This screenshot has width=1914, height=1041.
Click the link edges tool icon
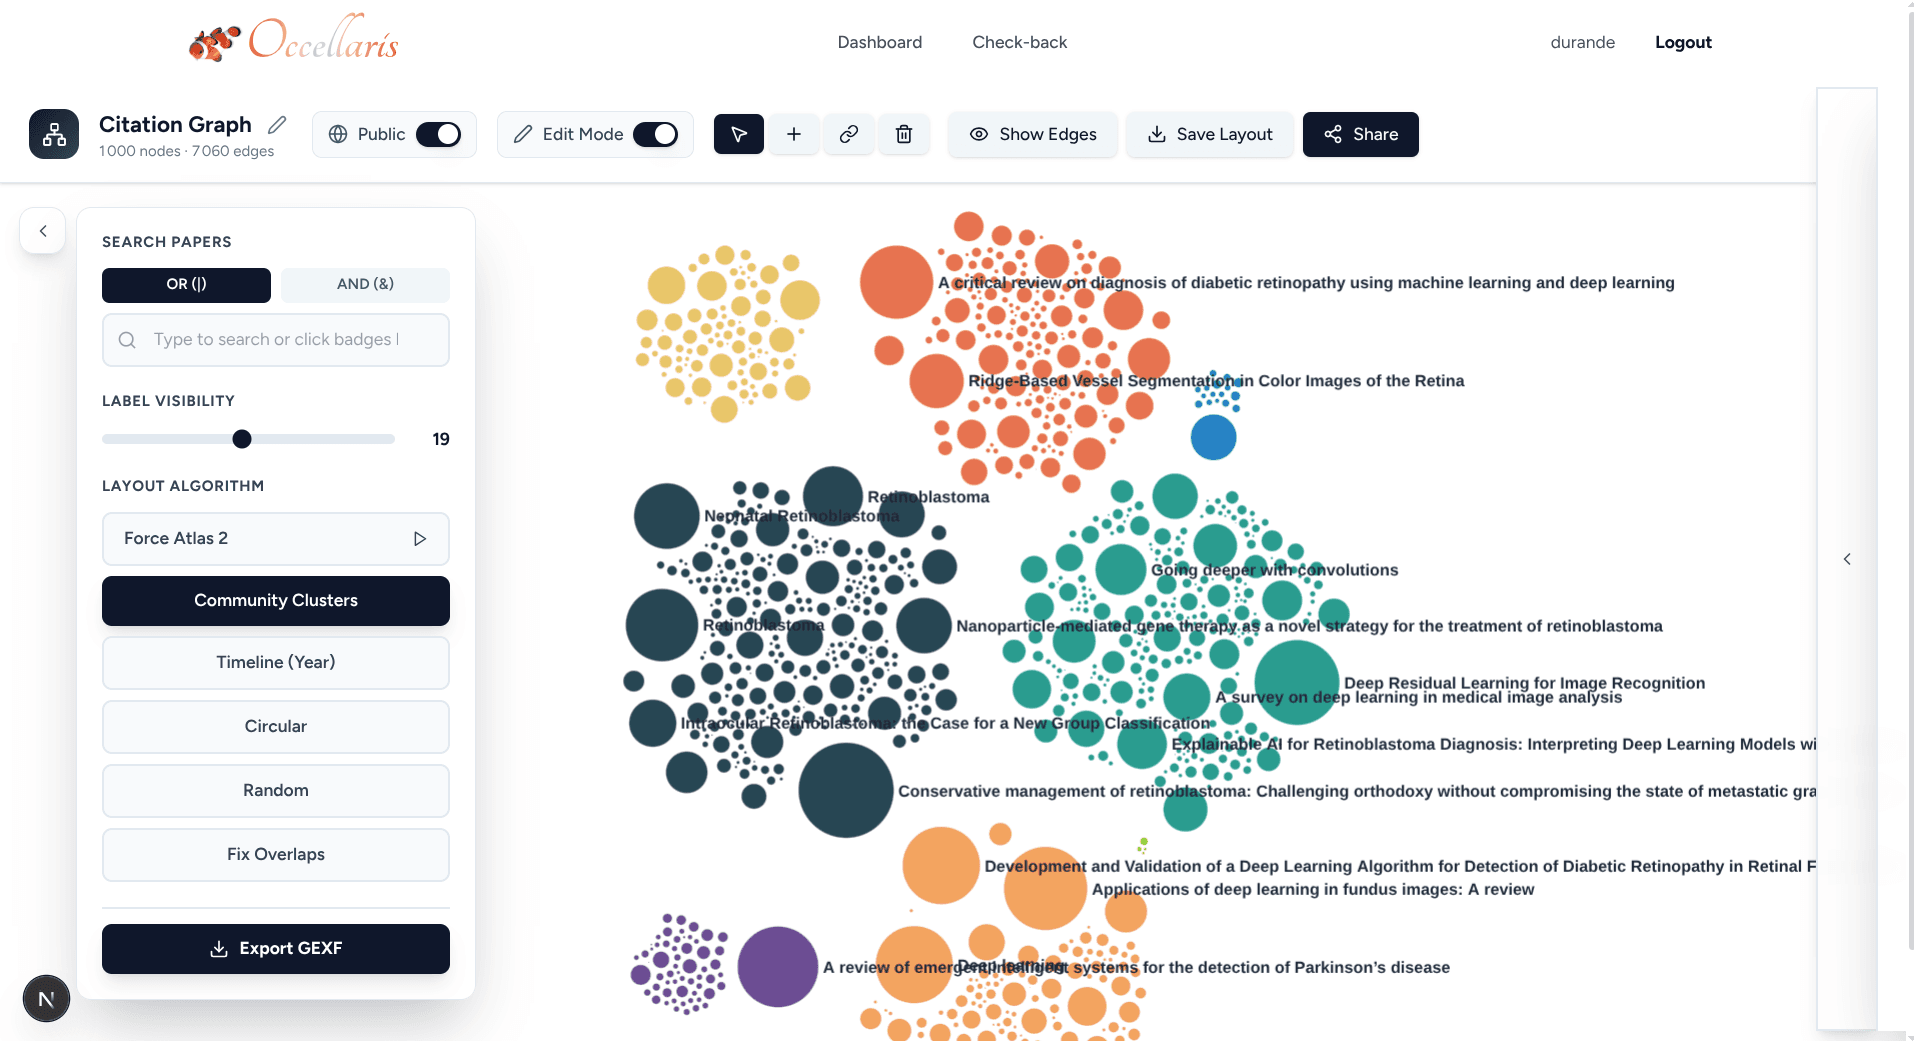point(849,134)
